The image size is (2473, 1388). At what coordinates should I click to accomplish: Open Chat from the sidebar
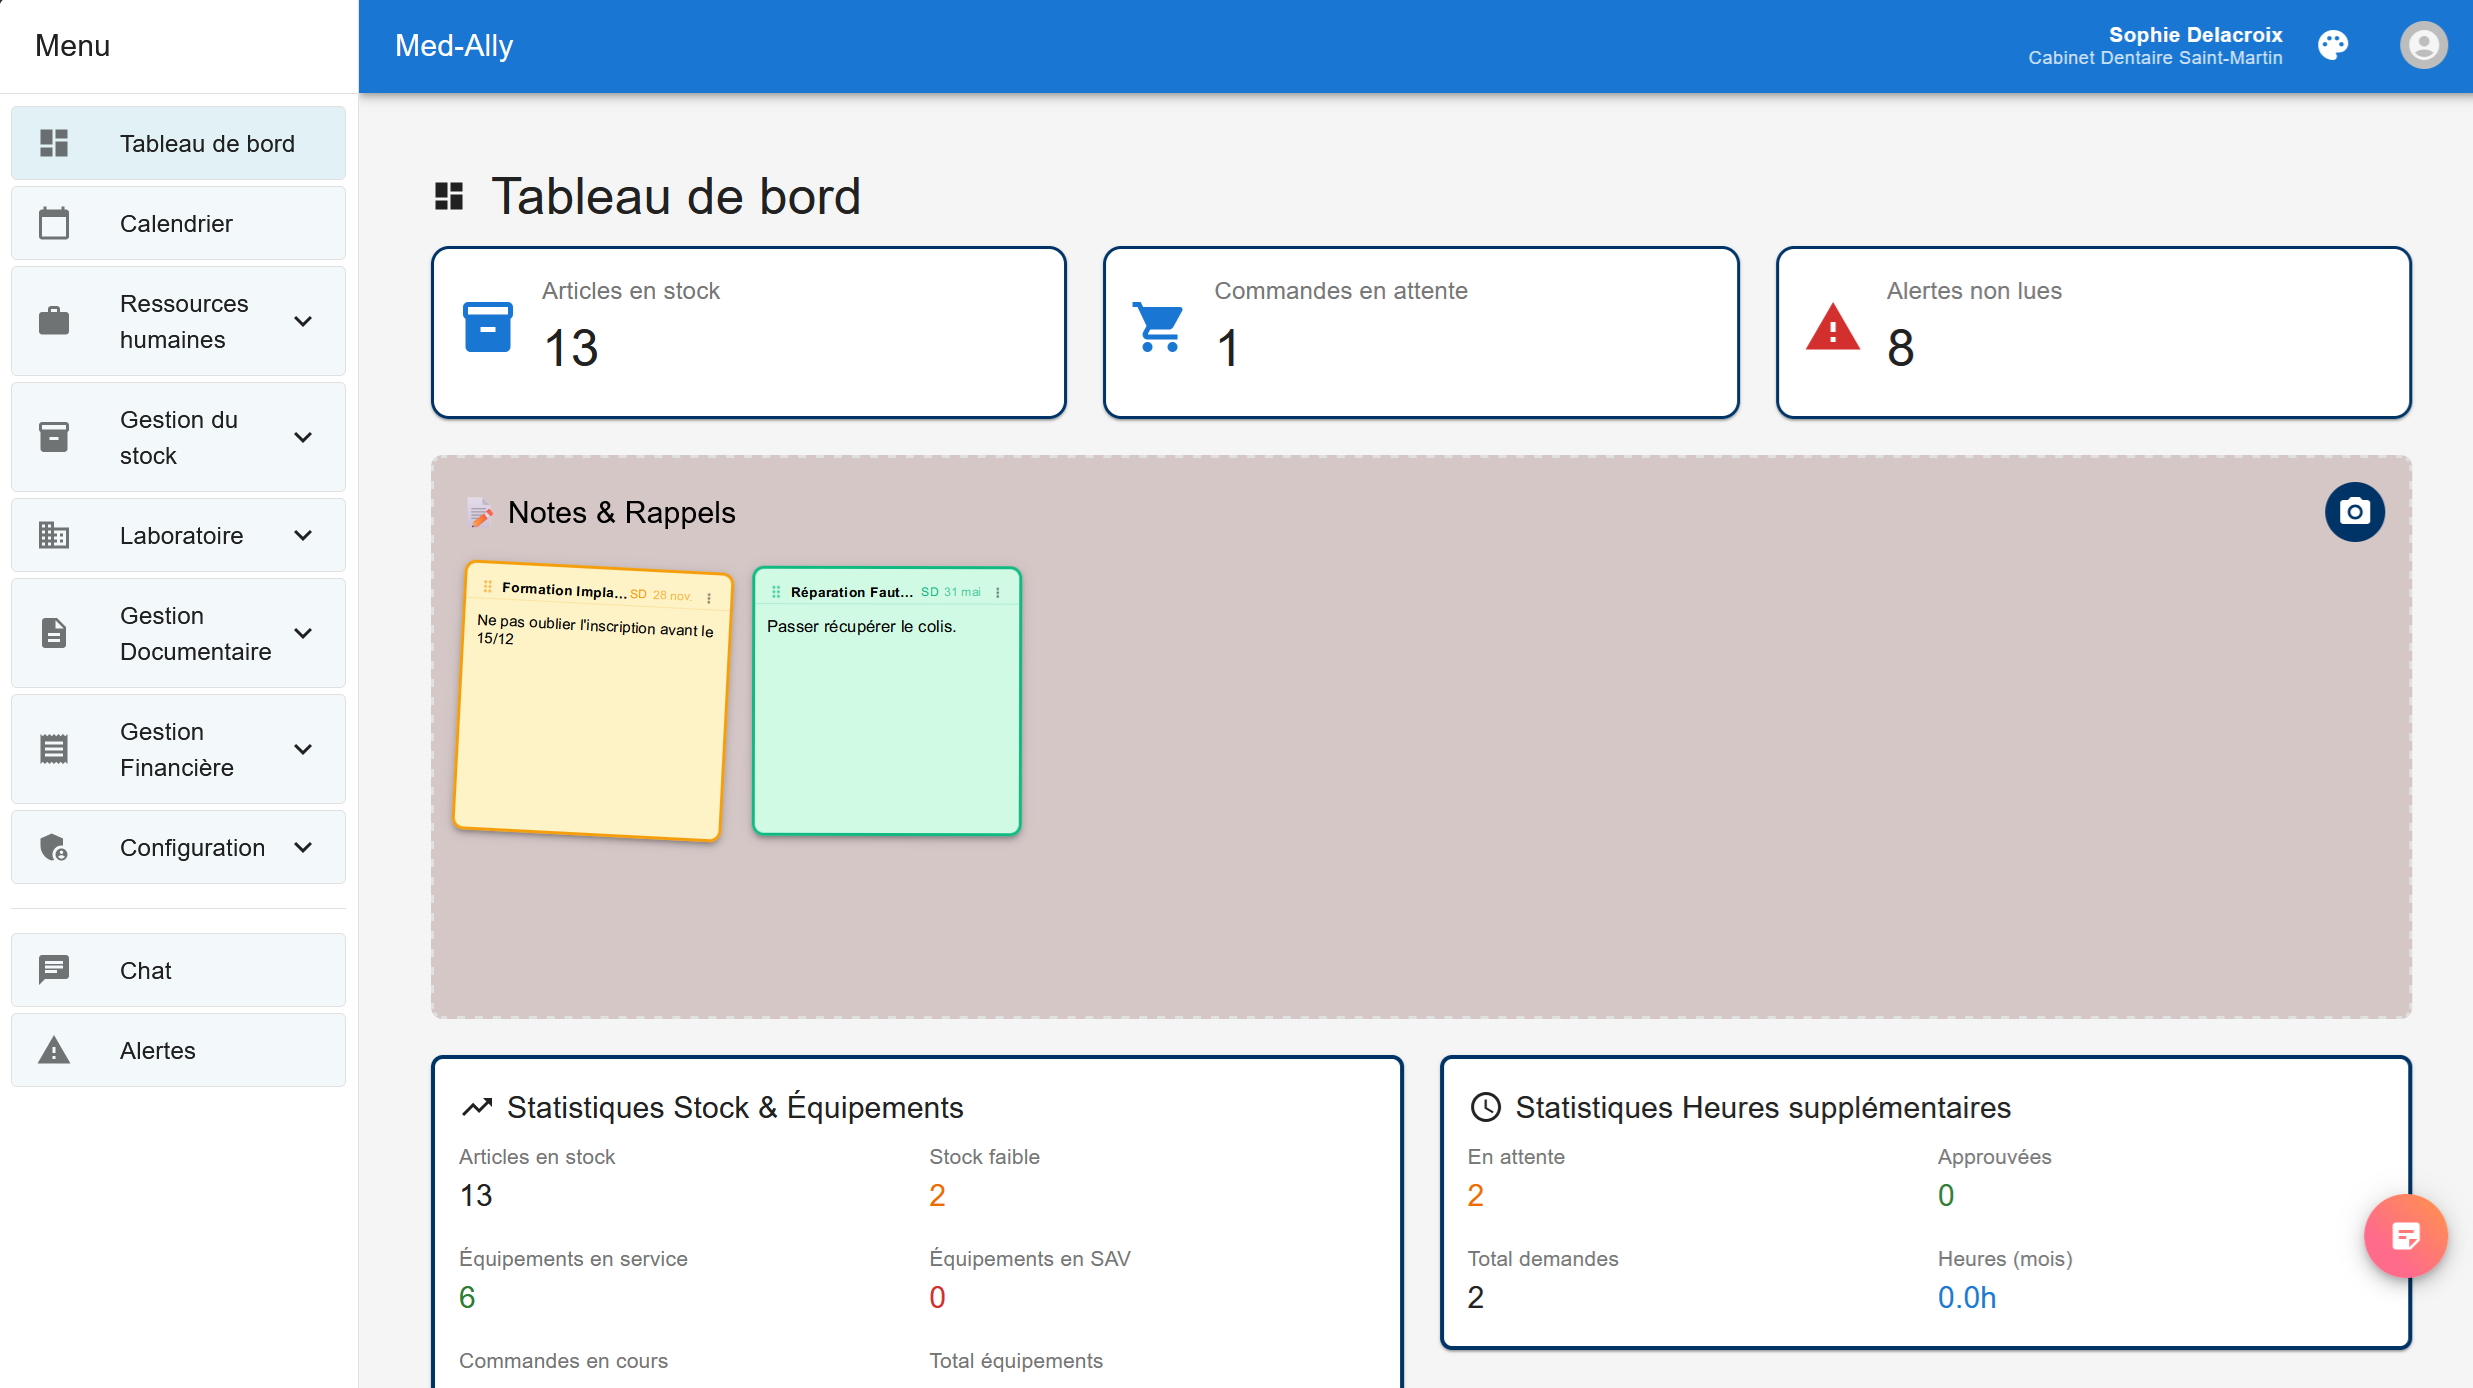[178, 970]
